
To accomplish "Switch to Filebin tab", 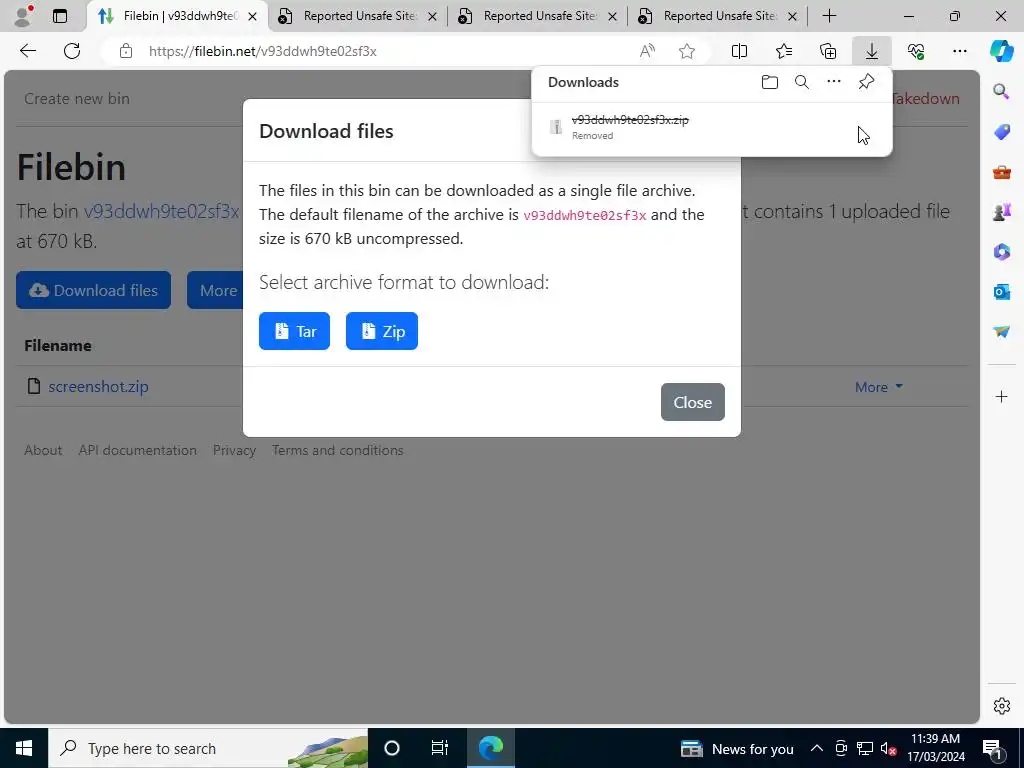I will (x=178, y=16).
